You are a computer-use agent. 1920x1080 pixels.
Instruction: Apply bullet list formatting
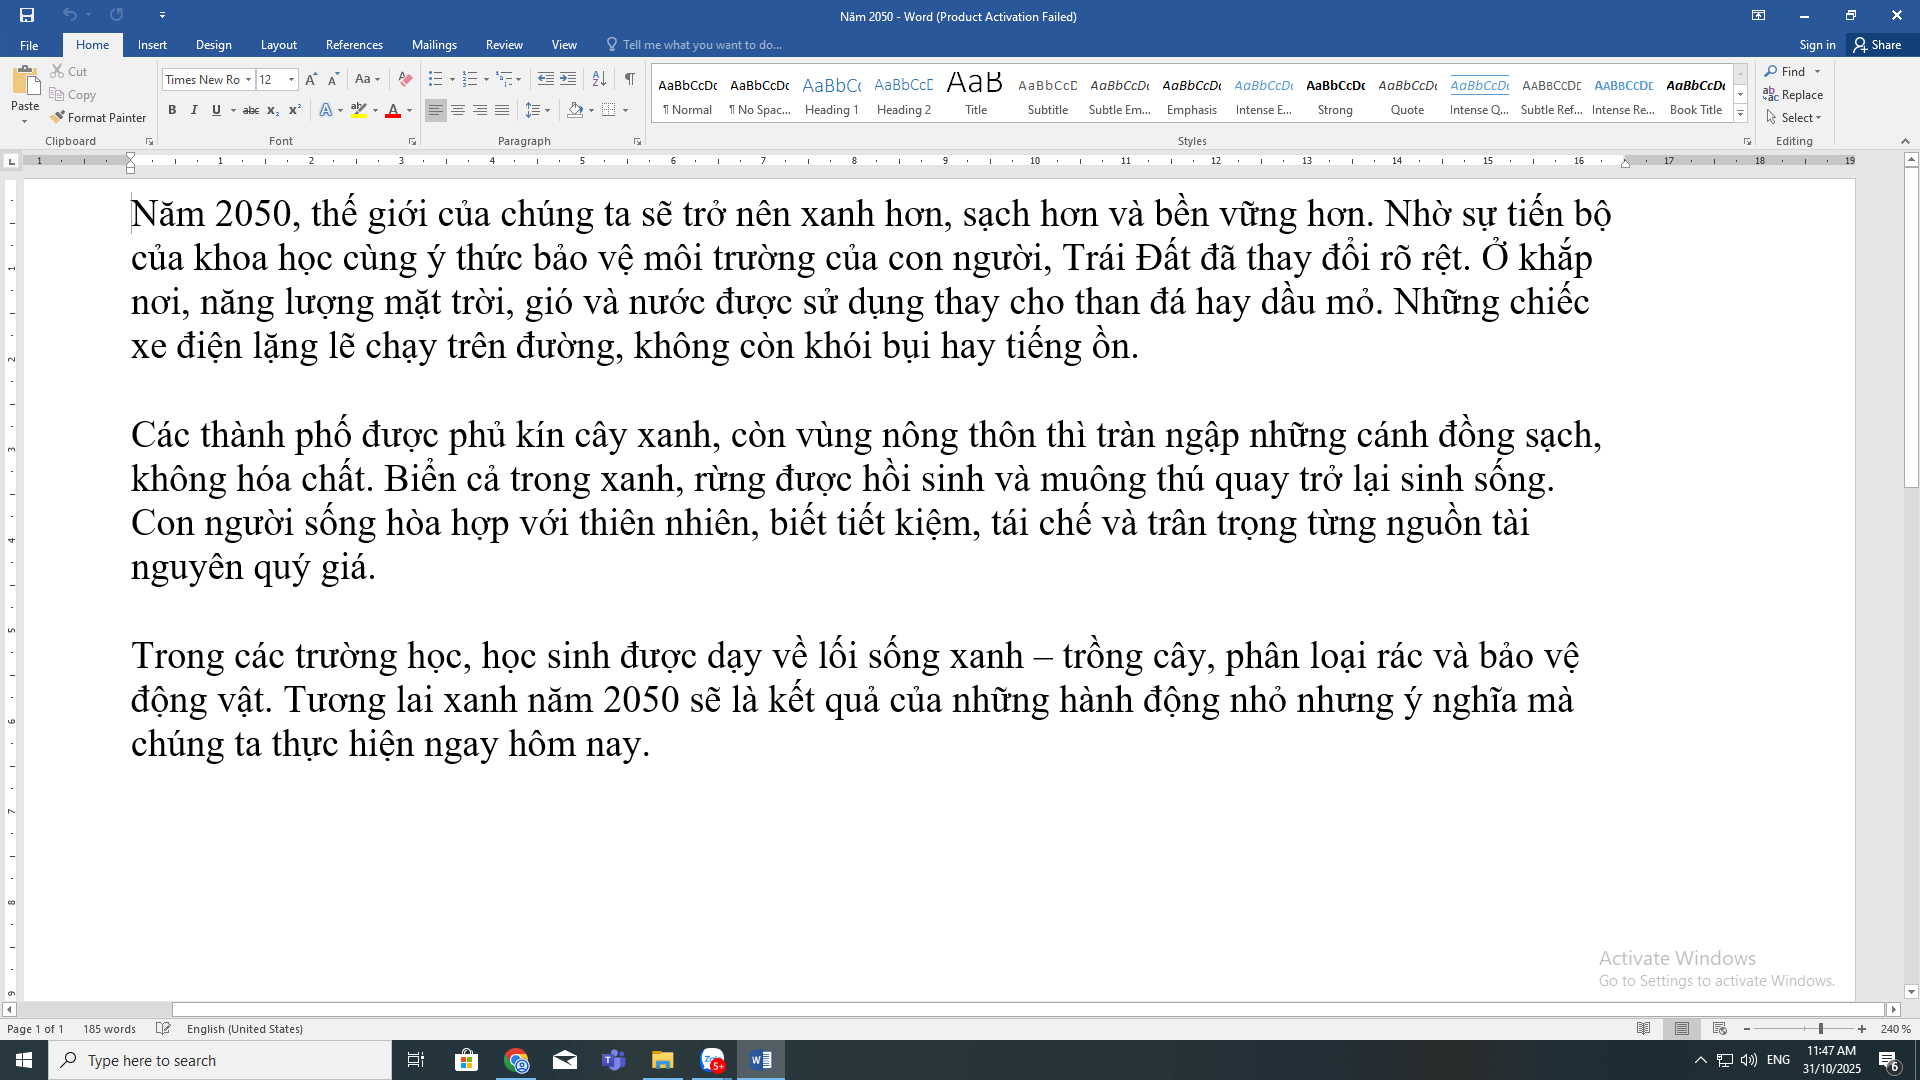pos(435,79)
